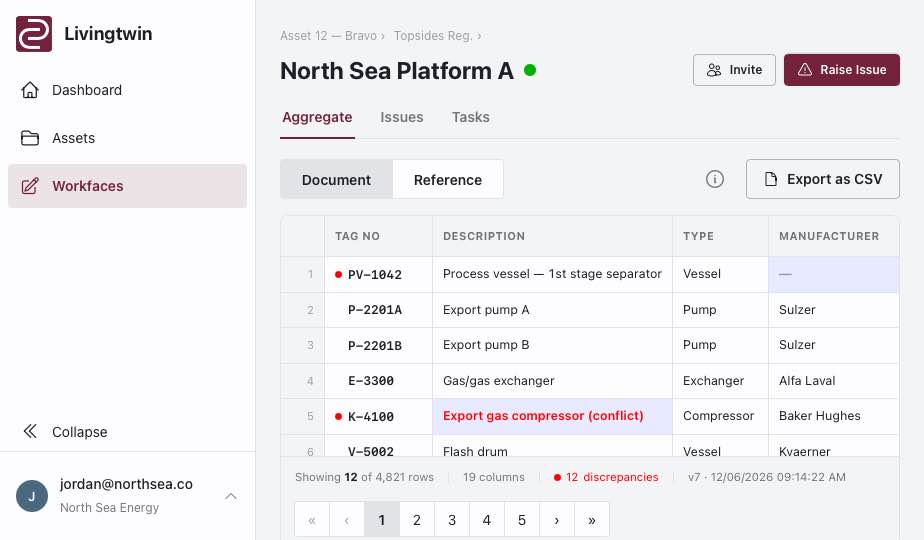Click the Alfa Laval manufacturer cell
Screen dimensions: 924x540
[x=834, y=381]
